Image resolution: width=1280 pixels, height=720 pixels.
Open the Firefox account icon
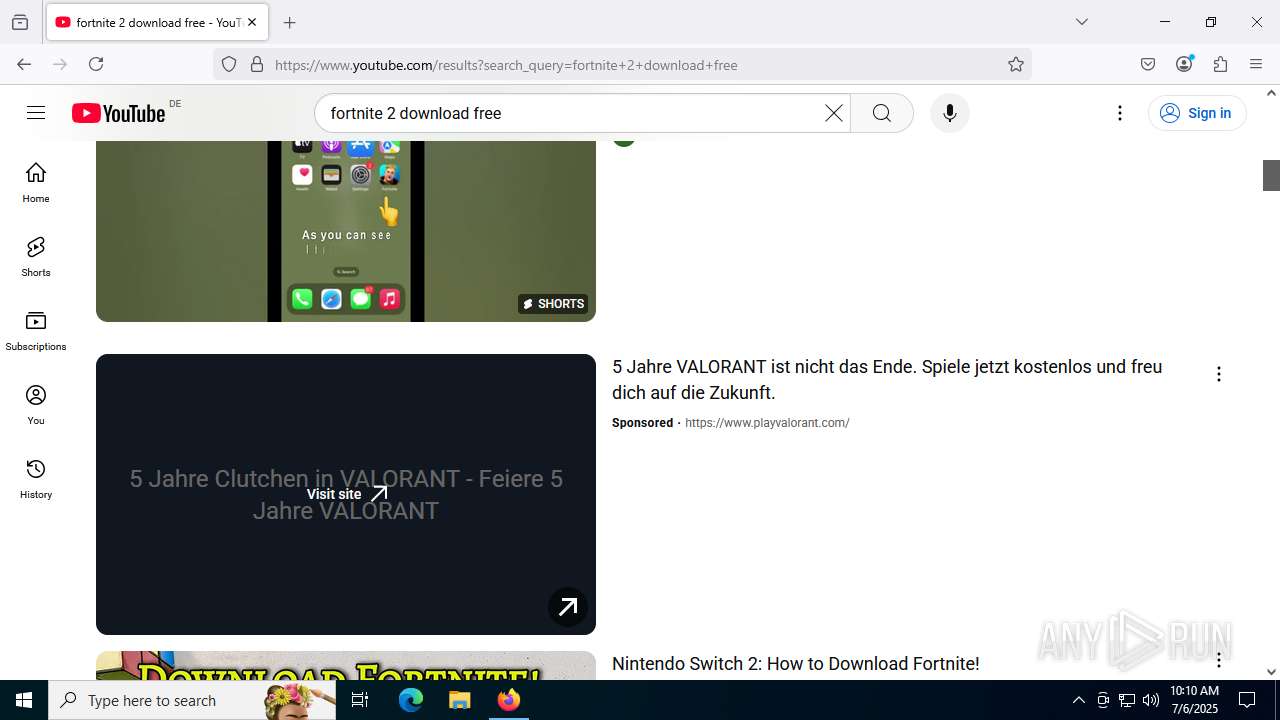point(1184,64)
